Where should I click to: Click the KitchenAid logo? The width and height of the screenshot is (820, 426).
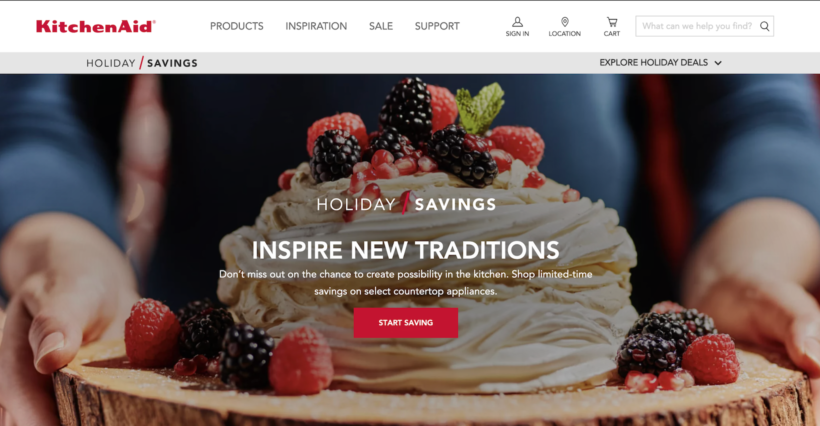coord(96,26)
